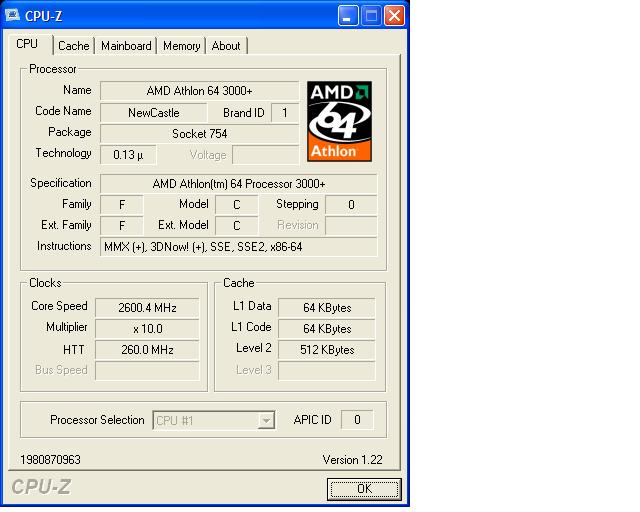The height and width of the screenshot is (512, 640).
Task: Select the Memory tab
Action: 181,46
